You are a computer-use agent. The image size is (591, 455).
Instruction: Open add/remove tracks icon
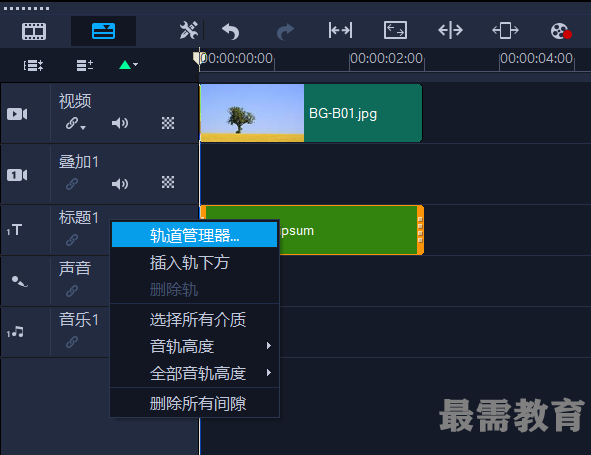point(85,65)
